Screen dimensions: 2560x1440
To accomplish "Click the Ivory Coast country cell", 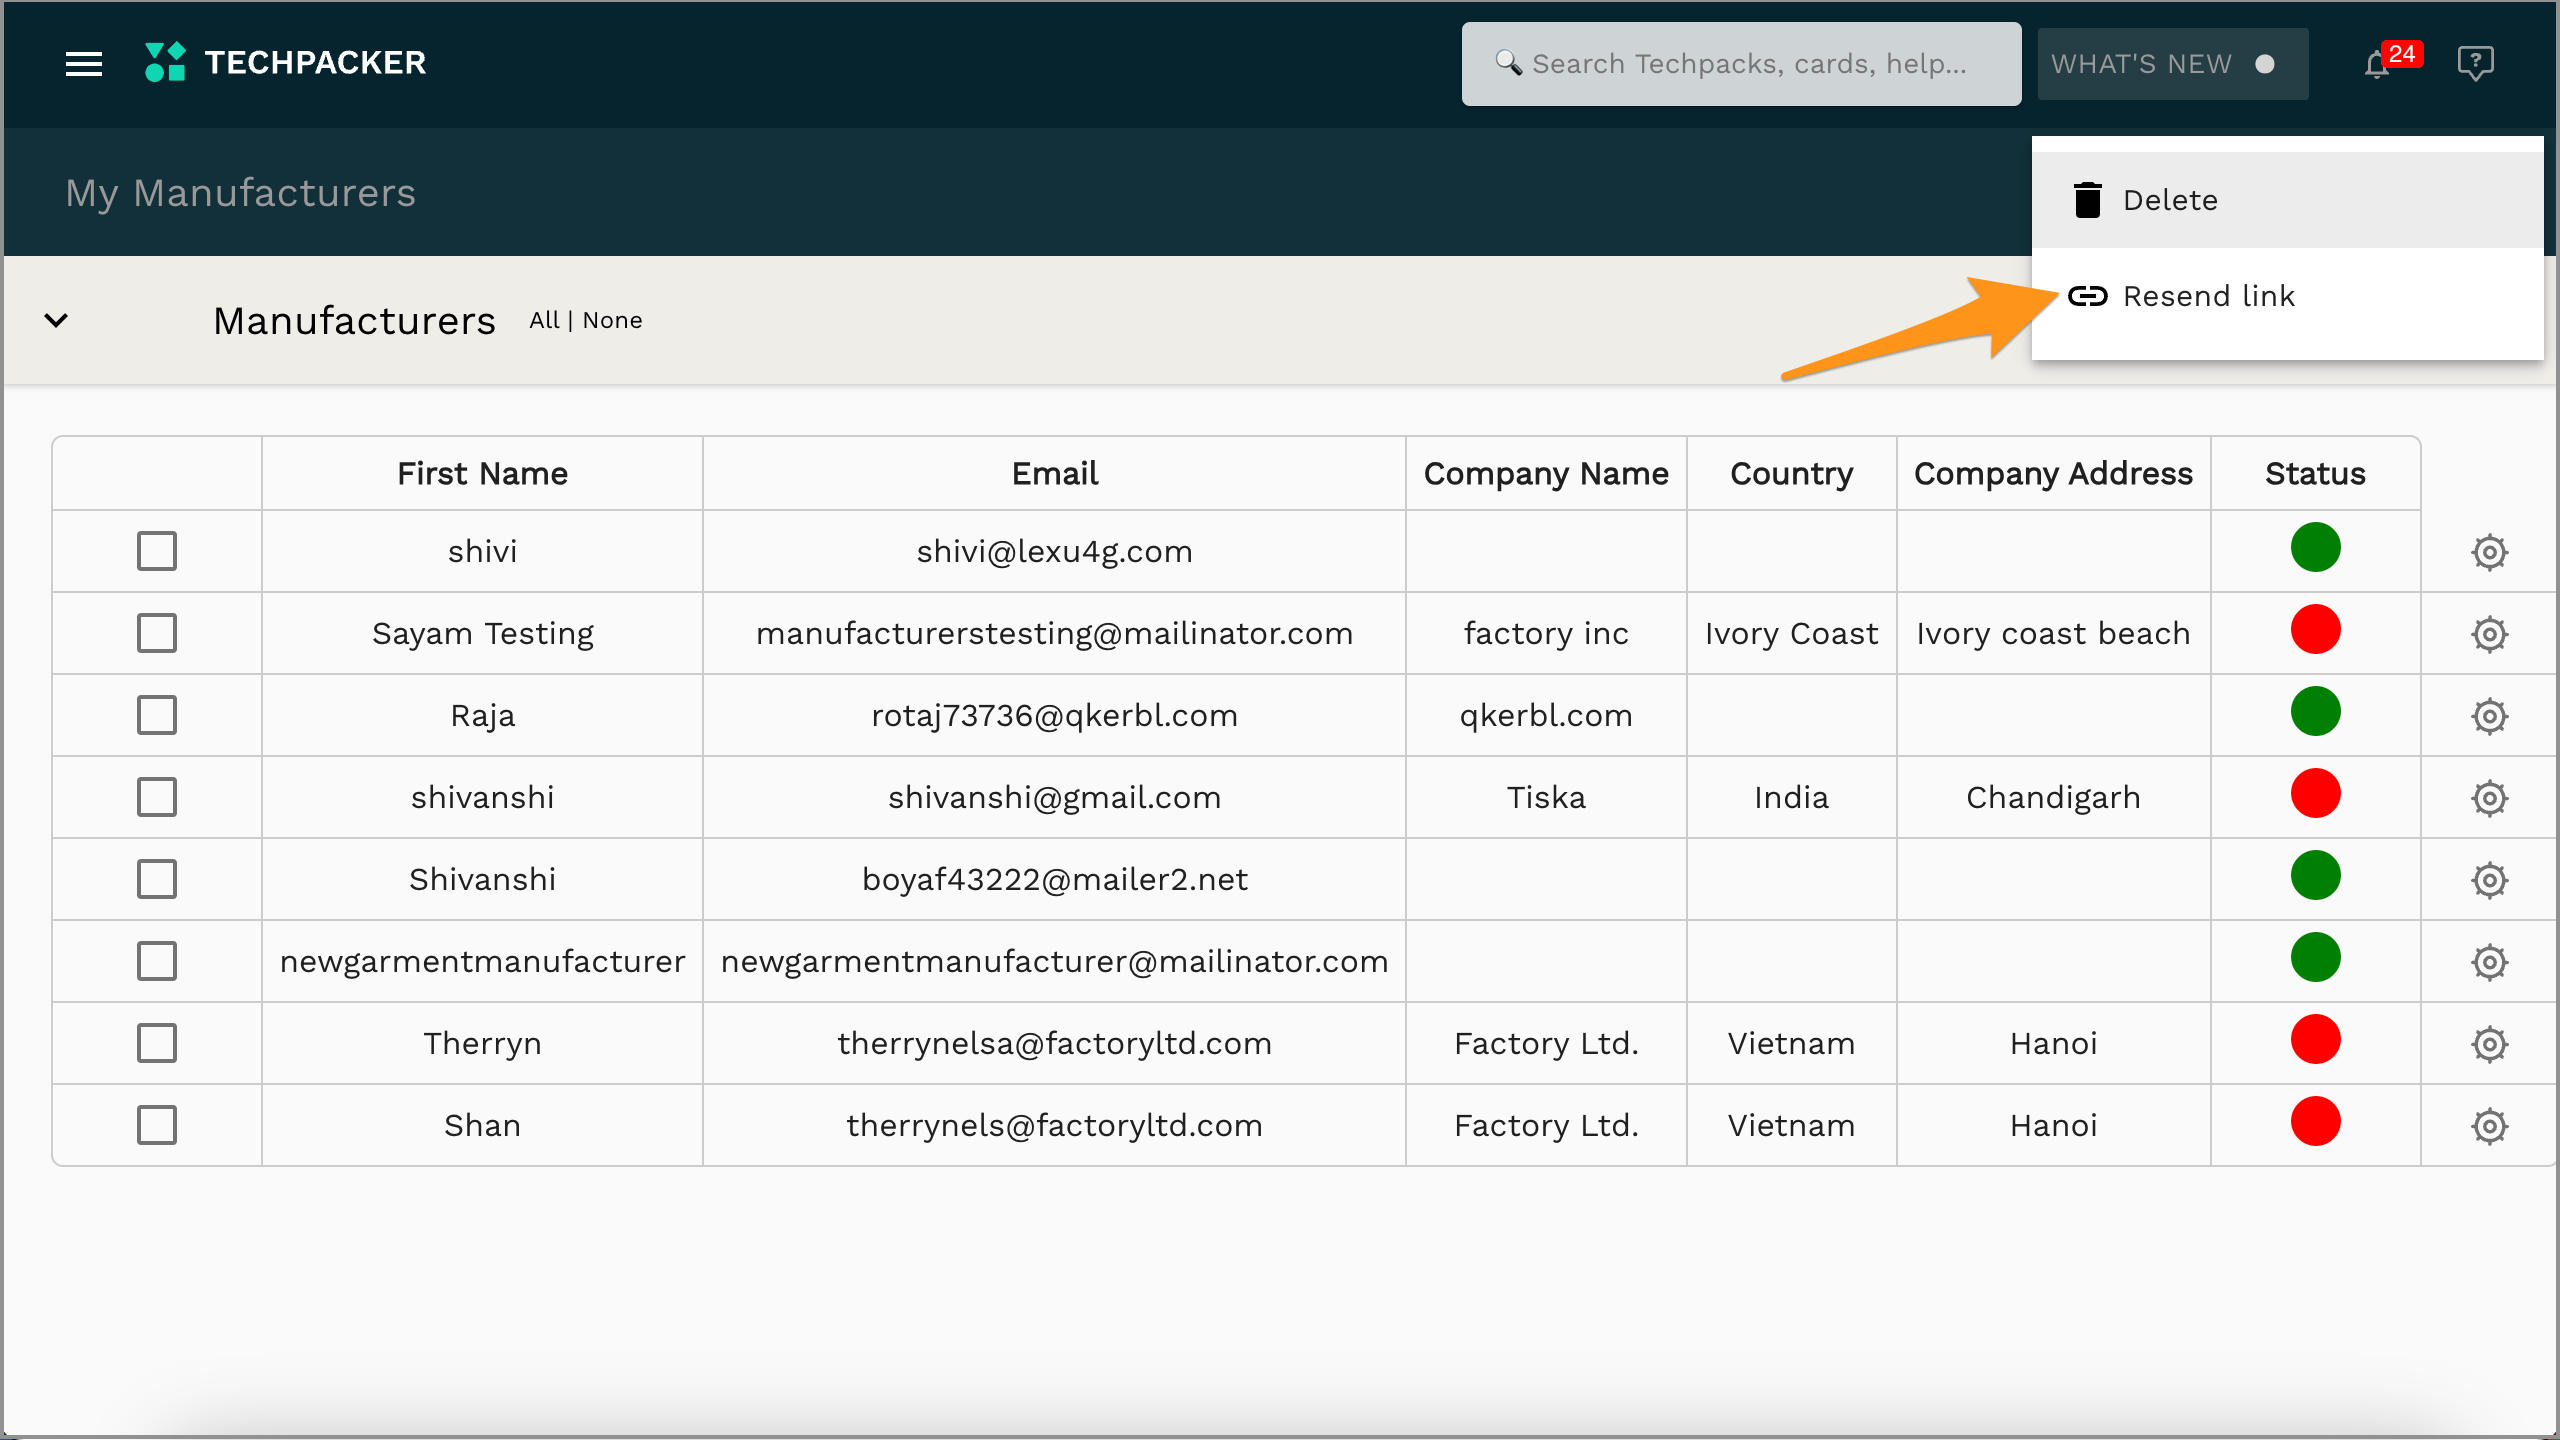I will [x=1791, y=633].
